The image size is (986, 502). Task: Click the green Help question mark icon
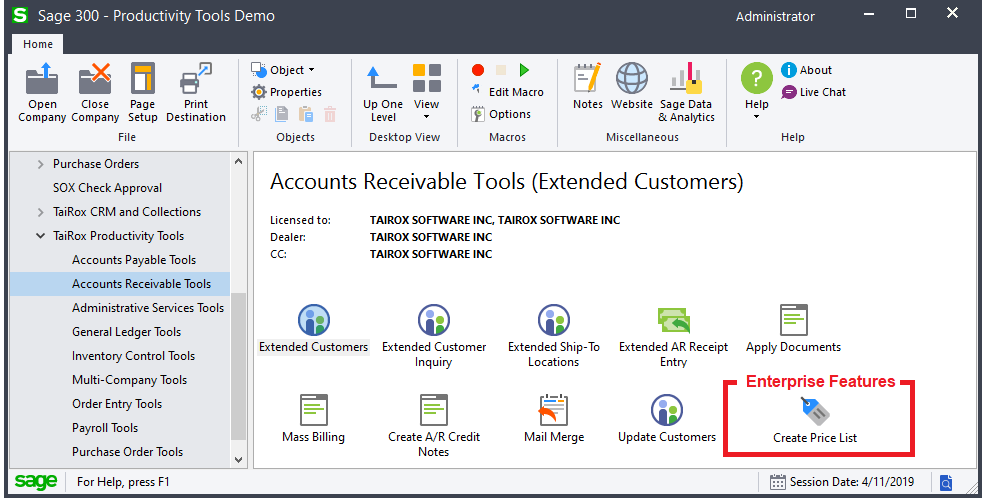756,78
